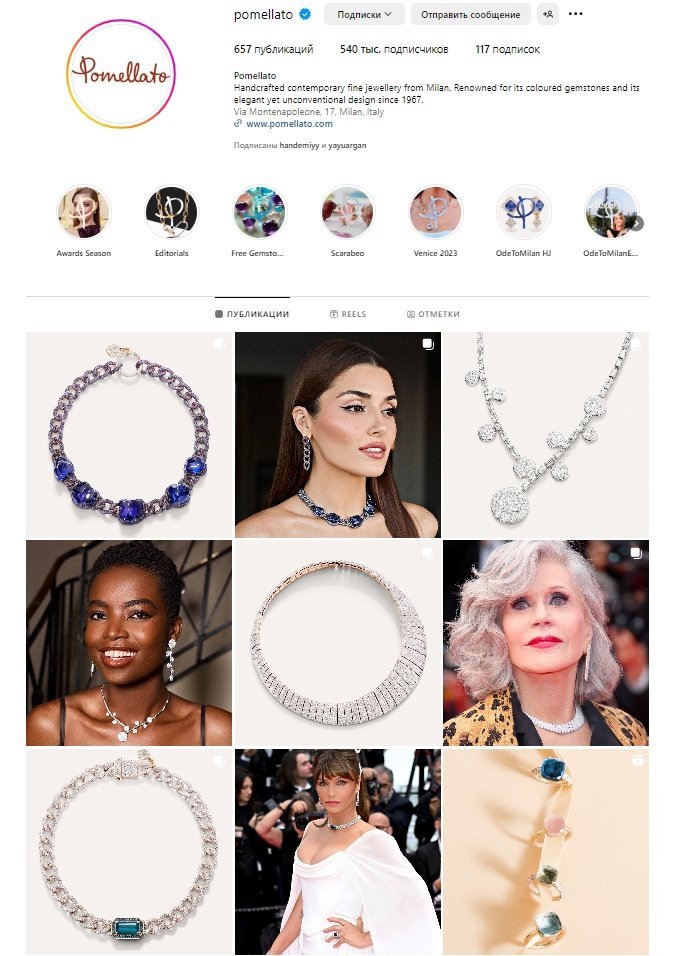
Task: Open the Venice 2023 highlight
Action: (435, 212)
